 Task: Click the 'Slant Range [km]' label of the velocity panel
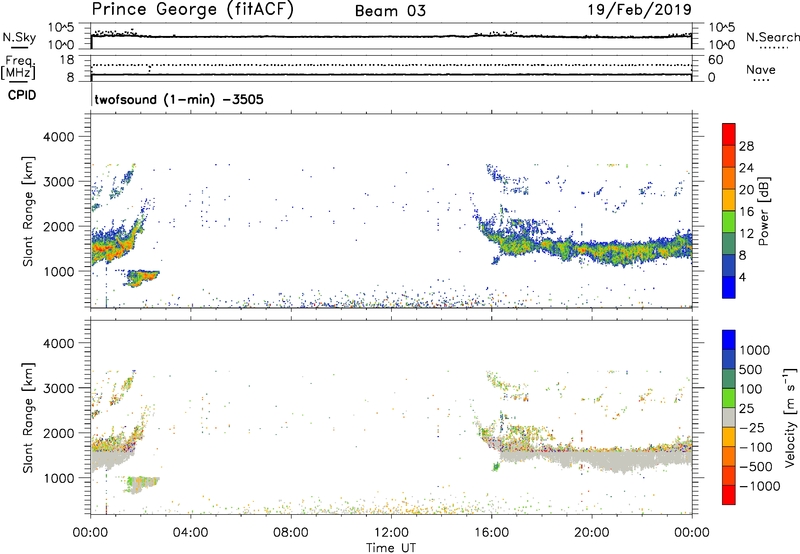tap(28, 418)
